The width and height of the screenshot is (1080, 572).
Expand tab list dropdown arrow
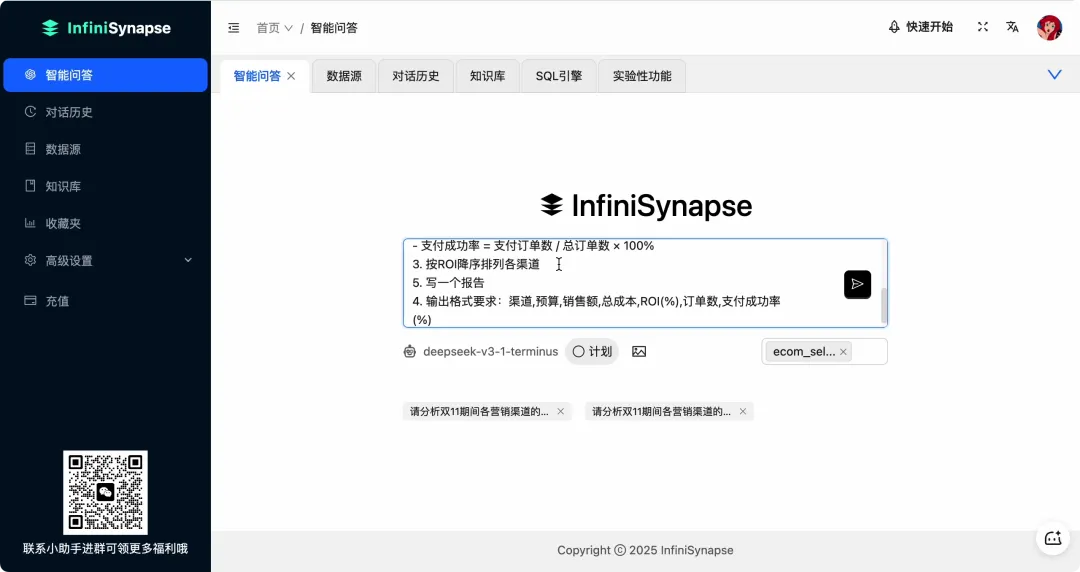[1055, 74]
